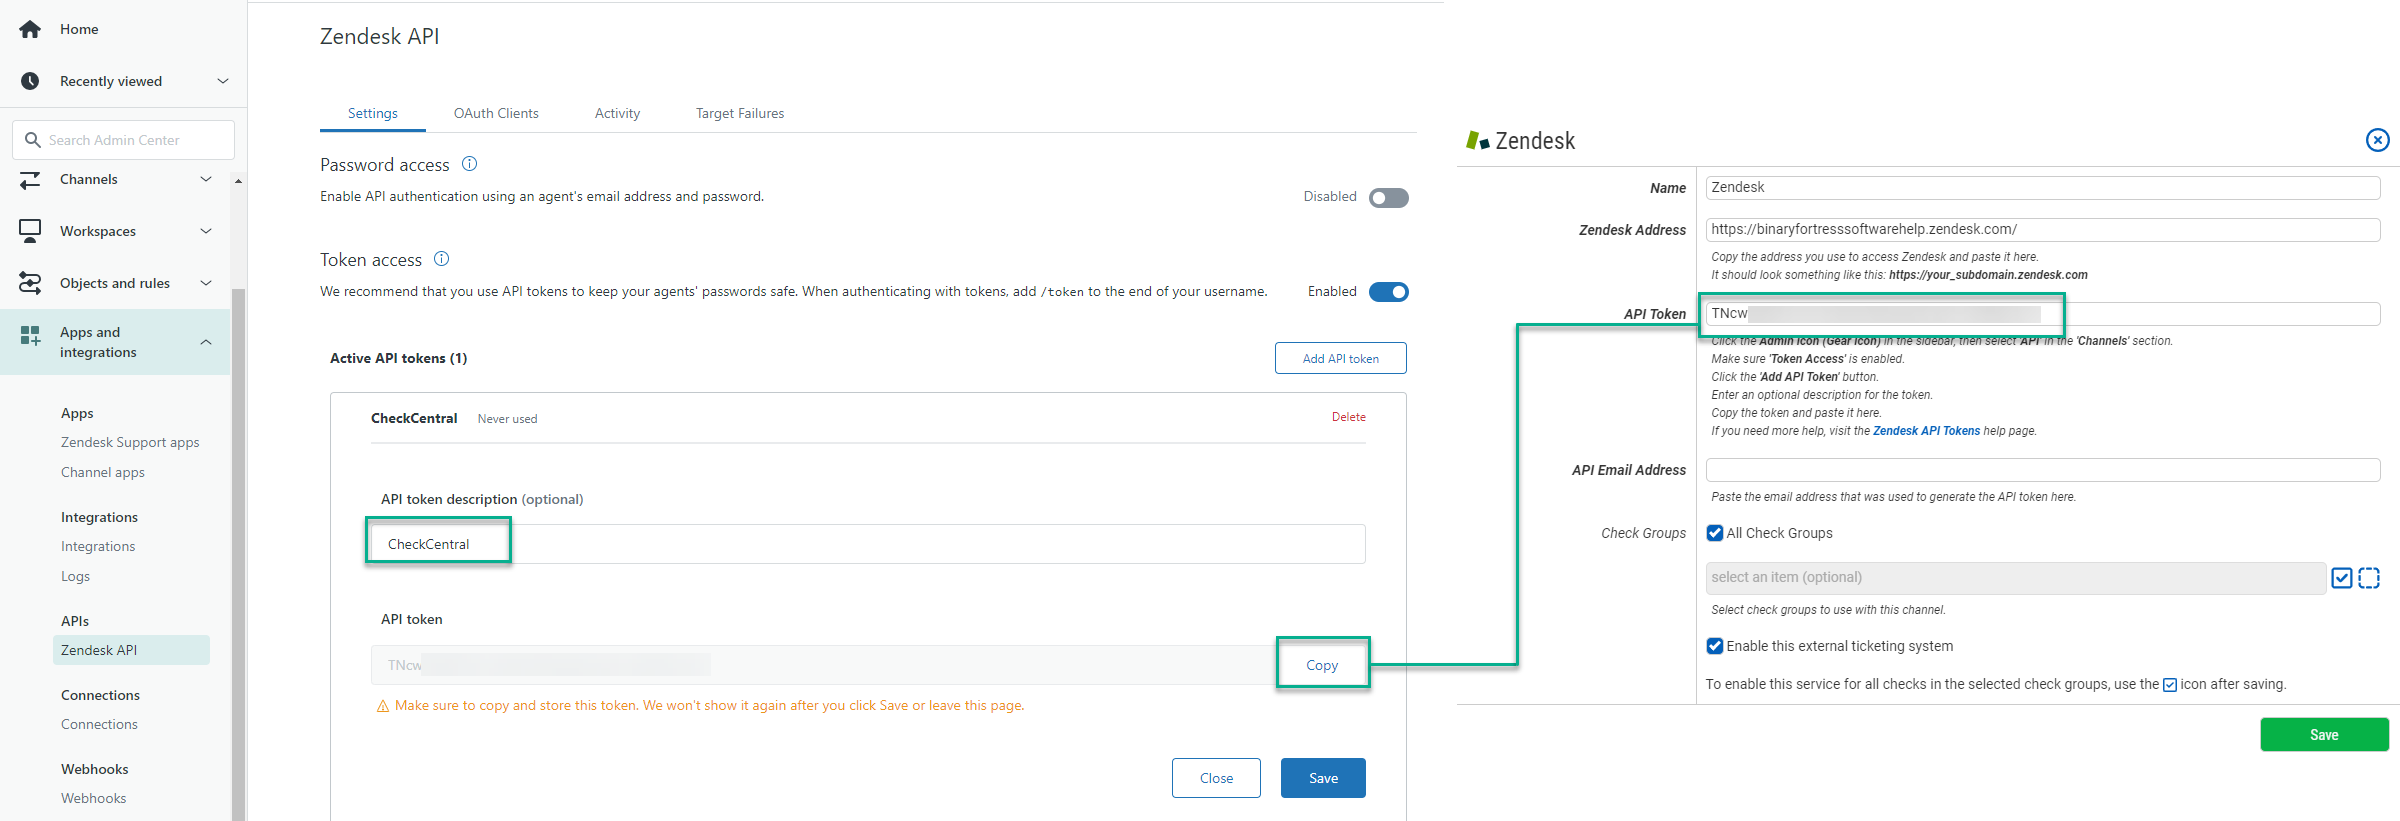Open the check groups select dropdown
Image resolution: width=2400 pixels, height=821 pixels.
click(x=2015, y=578)
